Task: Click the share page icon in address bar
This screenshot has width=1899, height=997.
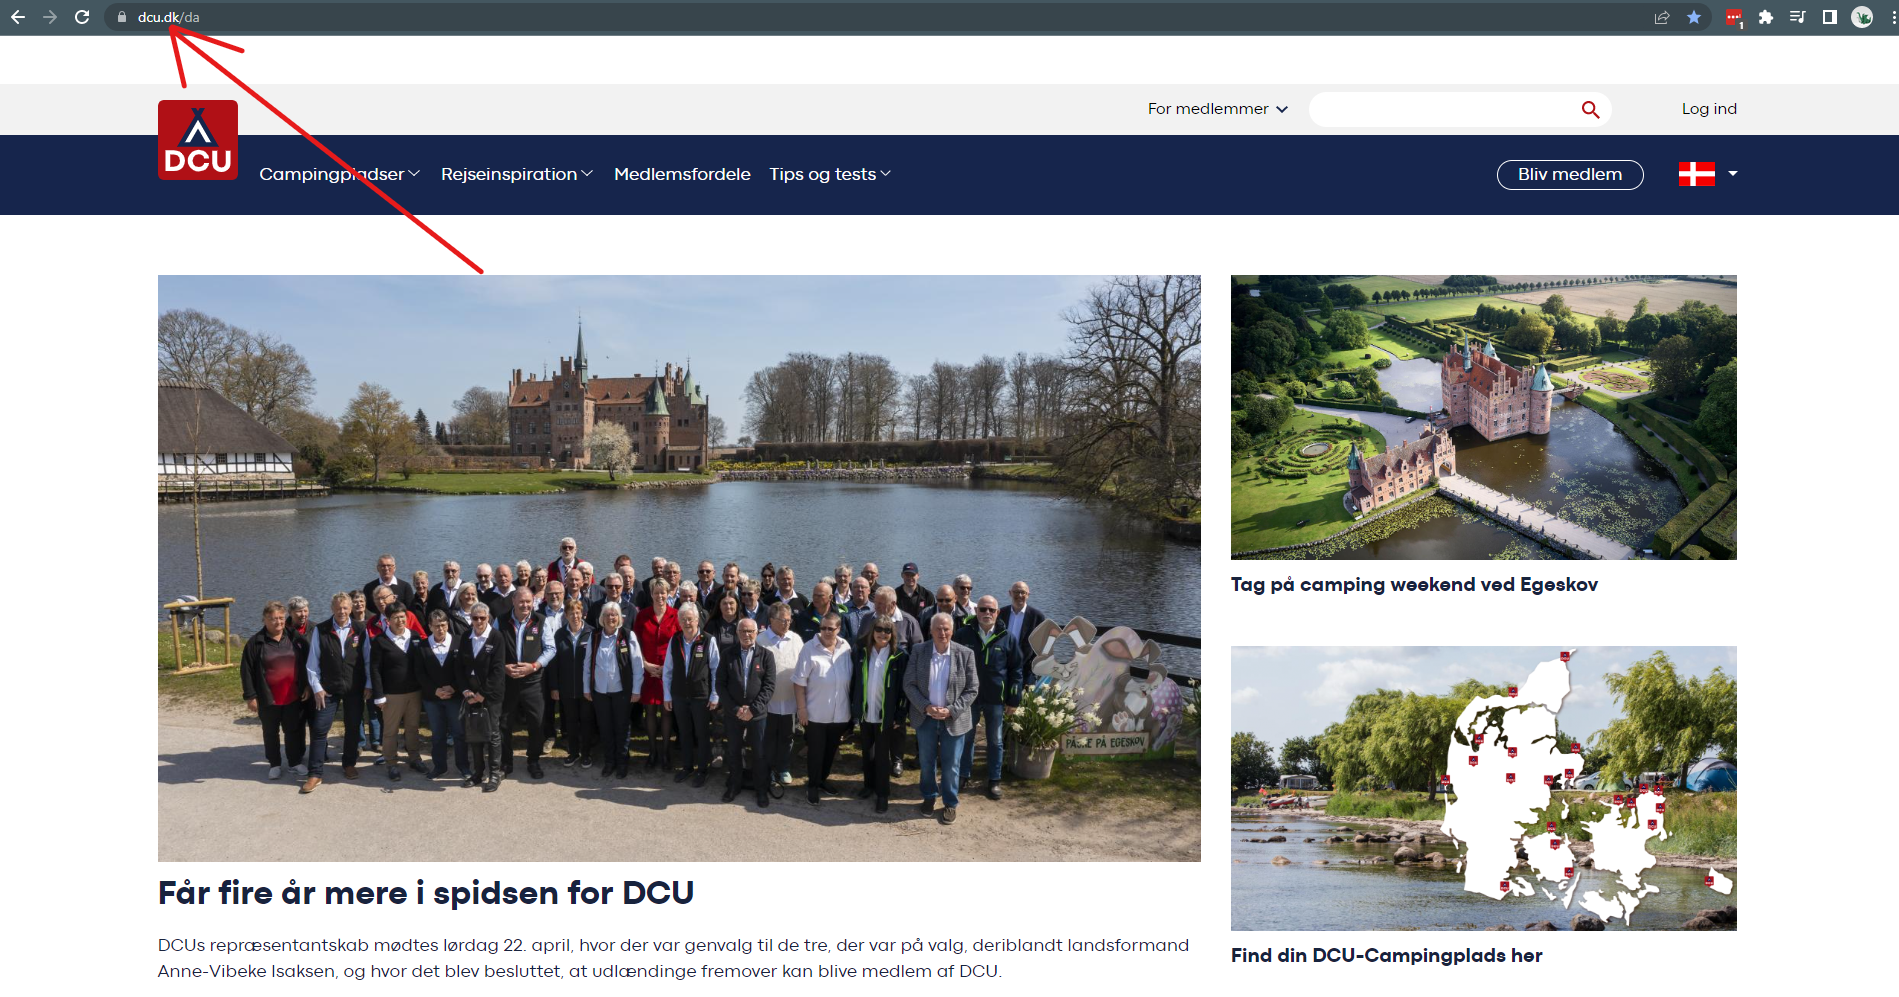Action: pyautogui.click(x=1662, y=17)
